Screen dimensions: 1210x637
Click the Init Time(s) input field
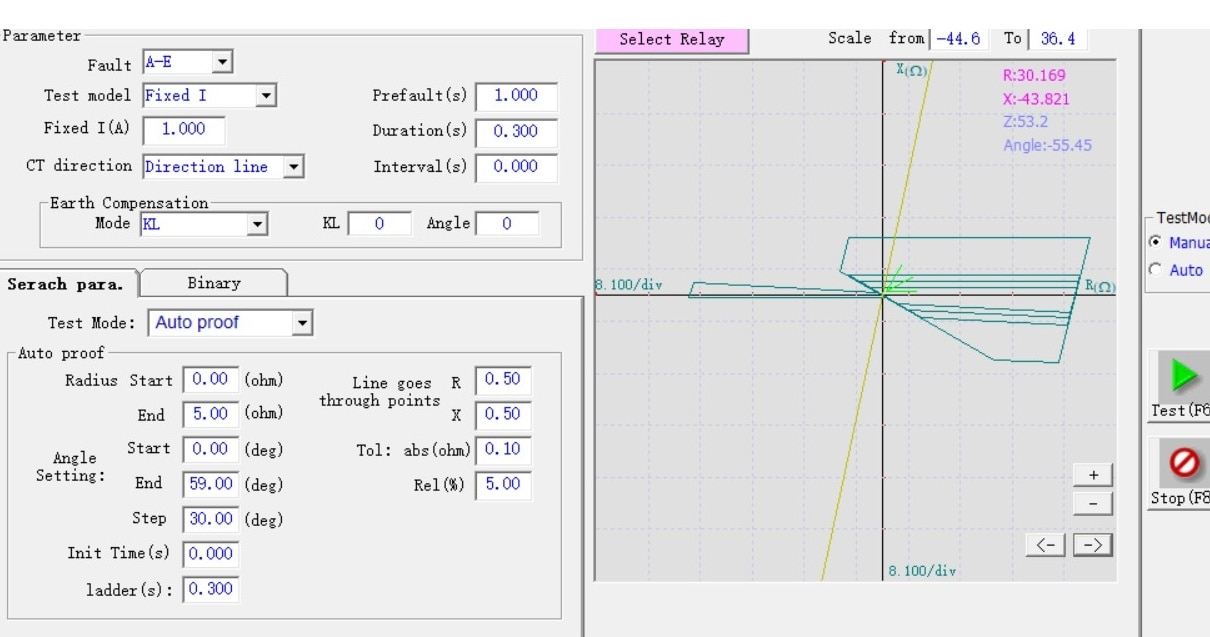pyautogui.click(x=211, y=554)
